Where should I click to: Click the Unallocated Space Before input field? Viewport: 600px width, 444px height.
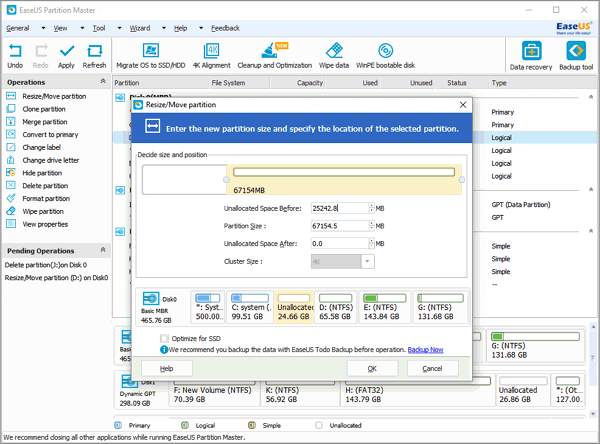(340, 208)
